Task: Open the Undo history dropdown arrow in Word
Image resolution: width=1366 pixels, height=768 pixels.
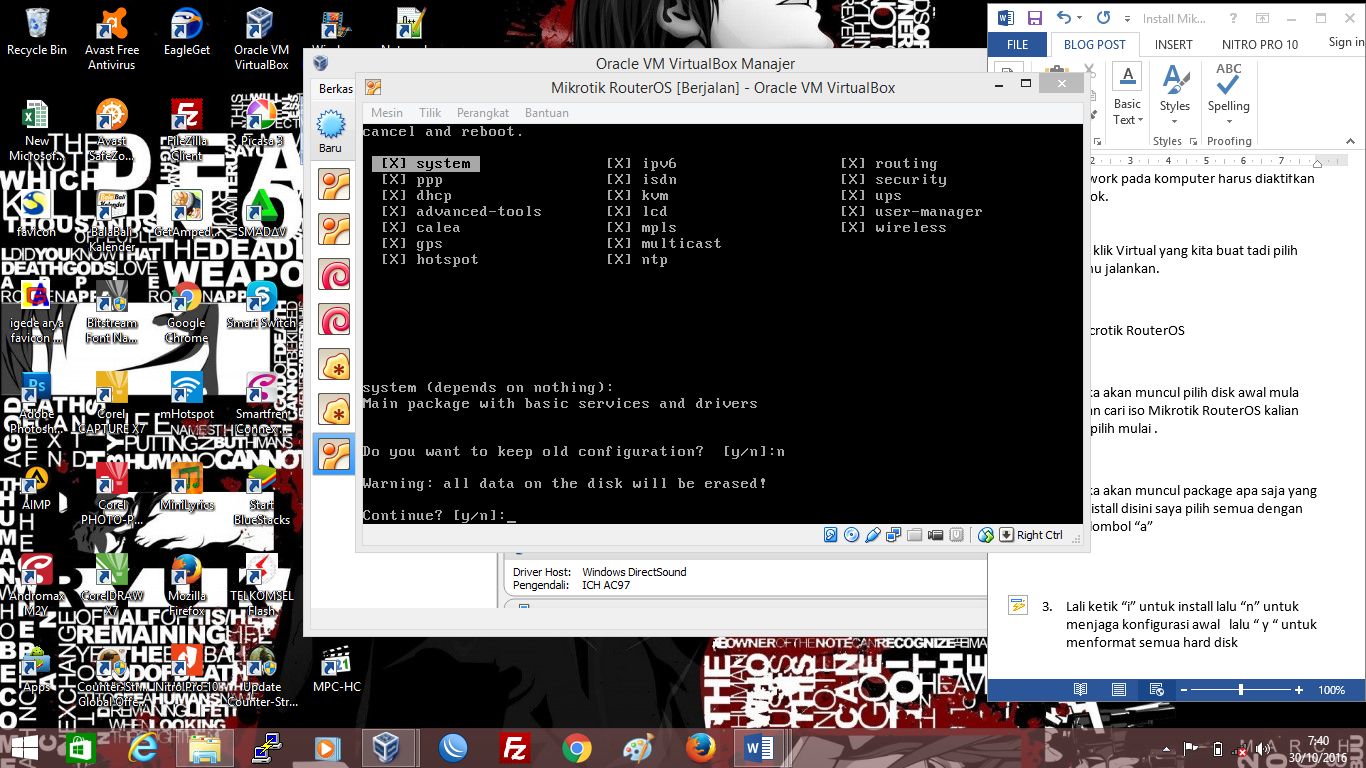Action: click(1080, 19)
